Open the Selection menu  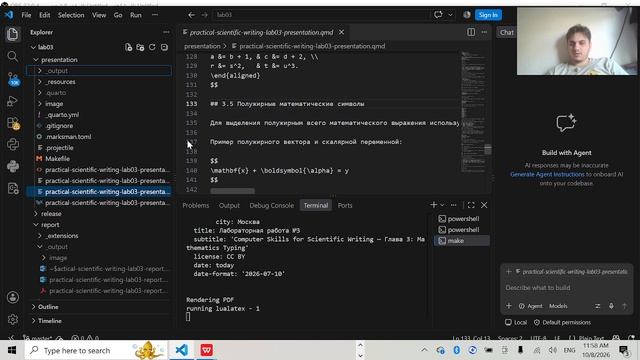pos(71,15)
